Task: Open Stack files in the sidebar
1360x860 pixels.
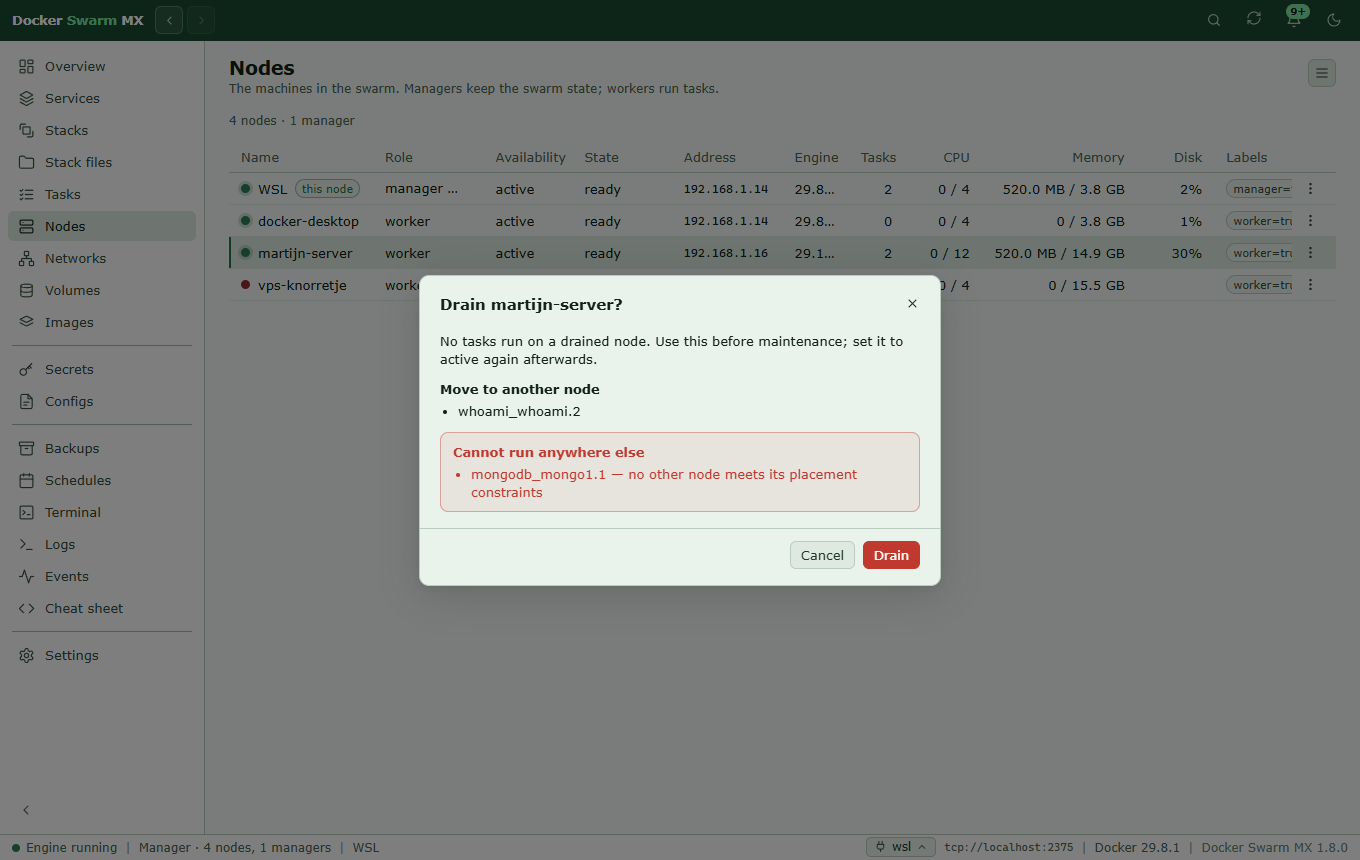Action: coord(102,162)
